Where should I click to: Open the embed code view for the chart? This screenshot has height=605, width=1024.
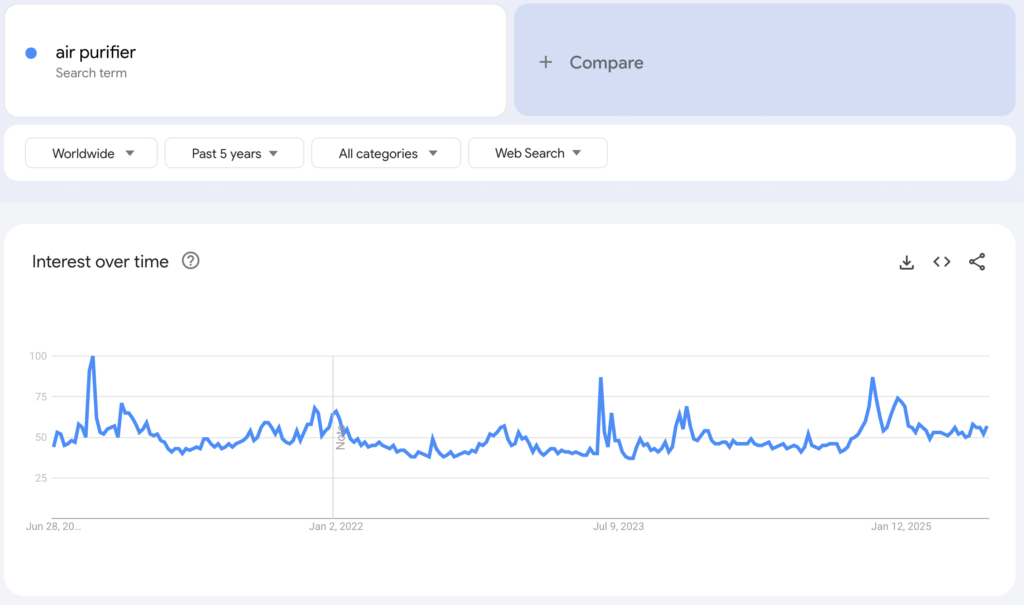pyautogui.click(x=941, y=262)
